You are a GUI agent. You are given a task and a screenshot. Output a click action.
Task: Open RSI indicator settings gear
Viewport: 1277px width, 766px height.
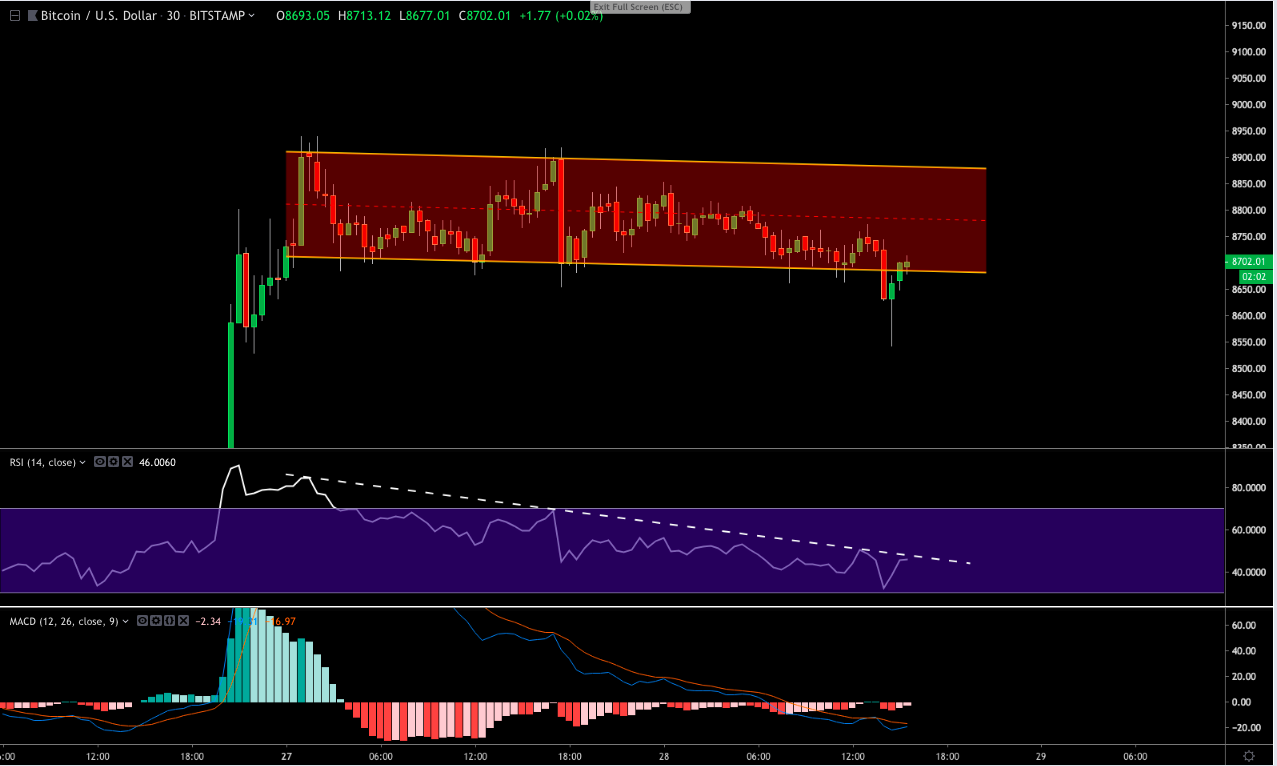pyautogui.click(x=113, y=462)
